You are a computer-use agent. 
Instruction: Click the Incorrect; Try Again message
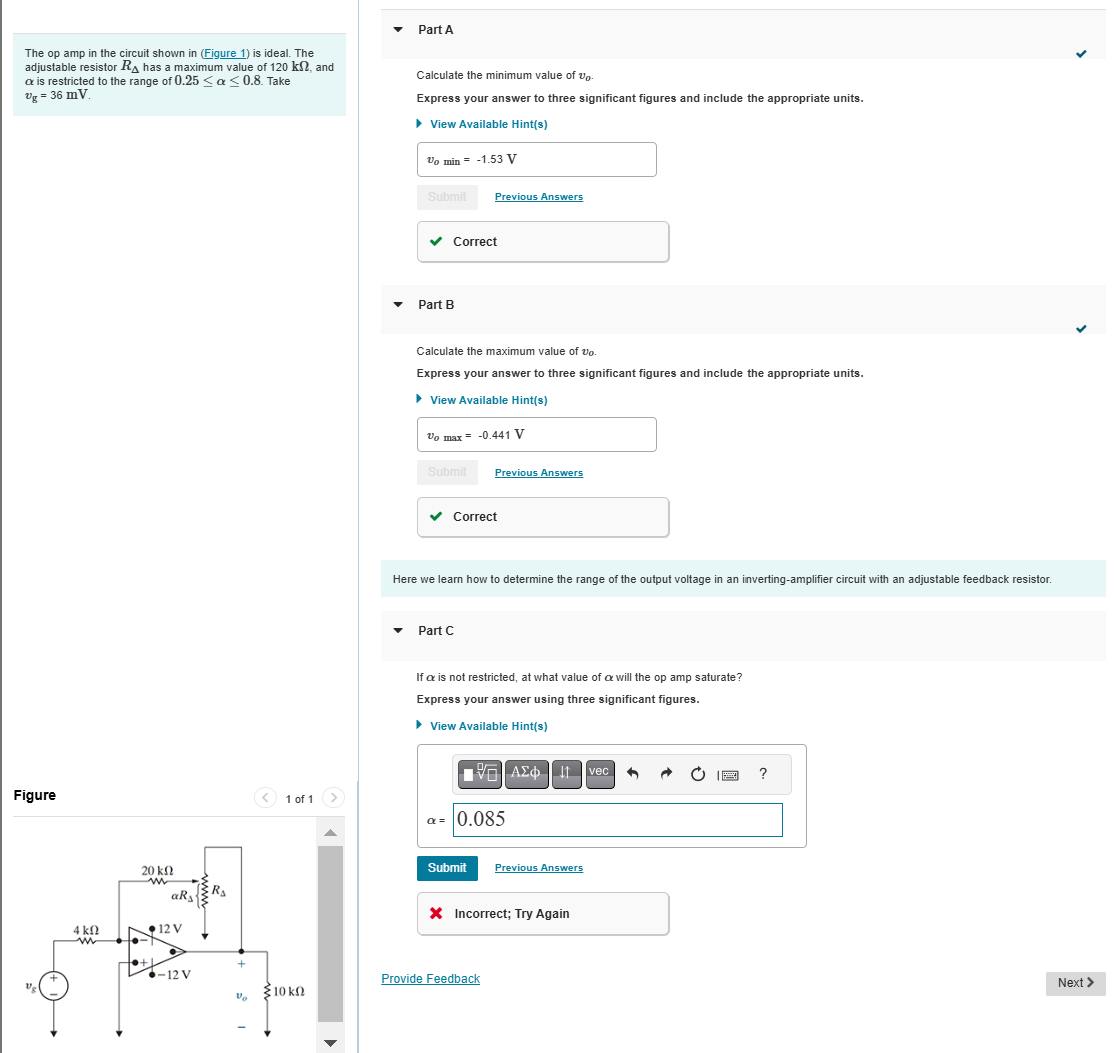pos(543,914)
